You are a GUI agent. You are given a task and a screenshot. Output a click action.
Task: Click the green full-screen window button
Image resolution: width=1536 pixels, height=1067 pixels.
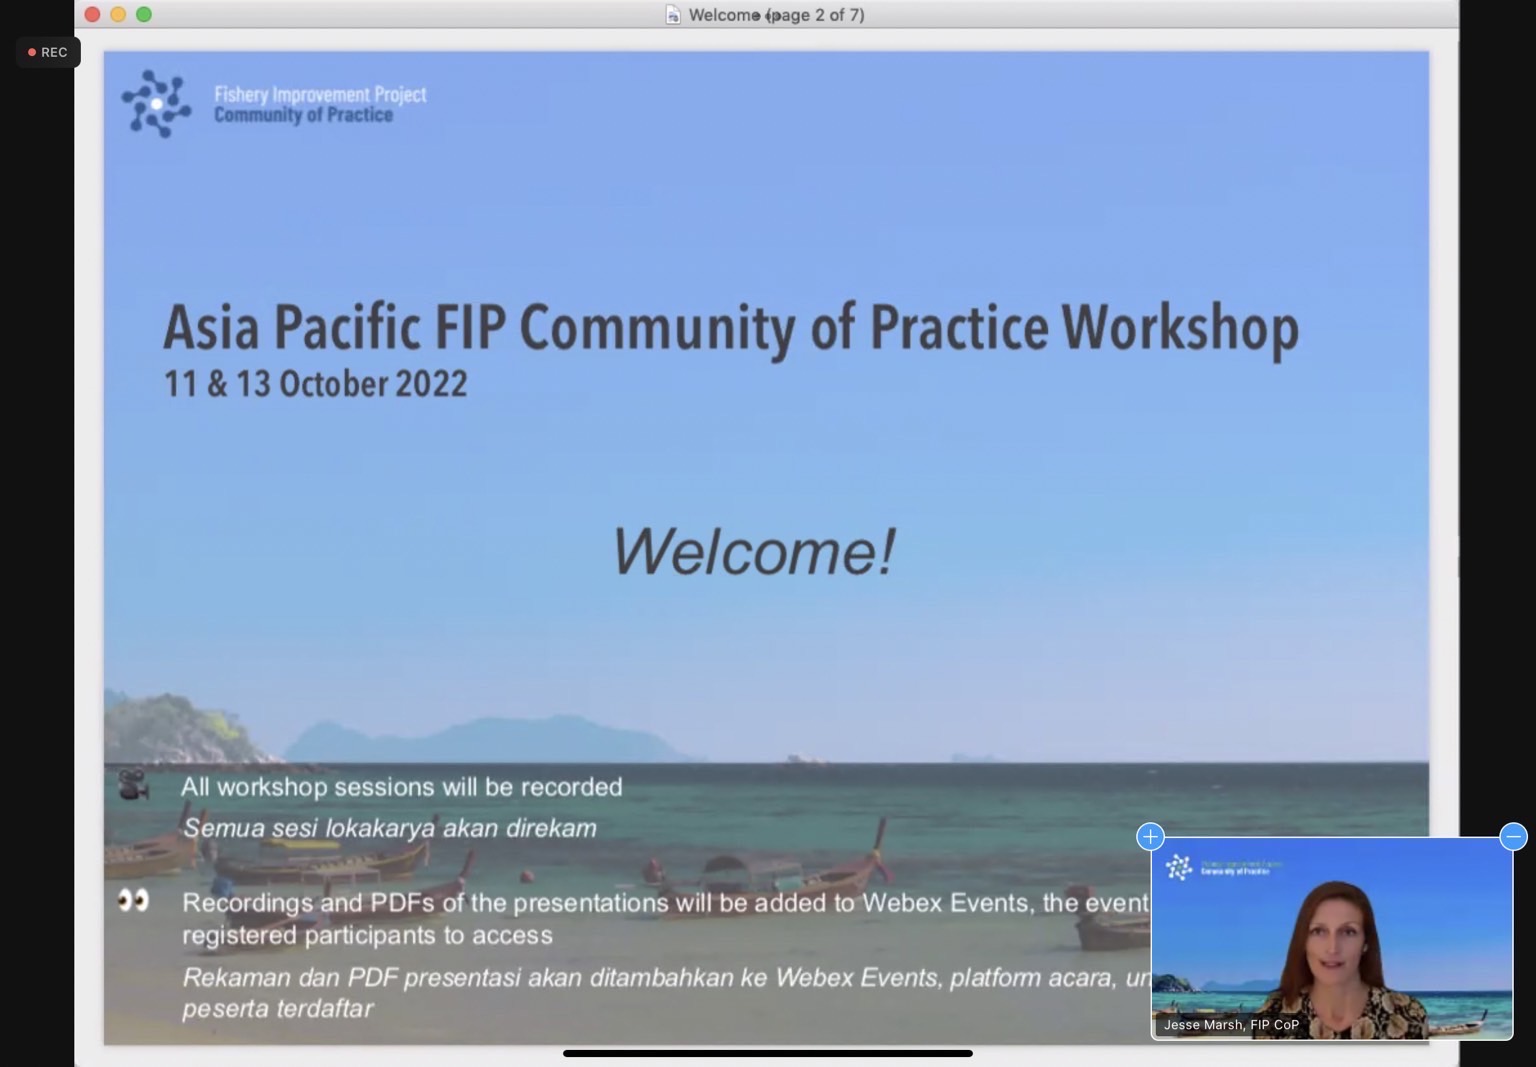tap(144, 14)
